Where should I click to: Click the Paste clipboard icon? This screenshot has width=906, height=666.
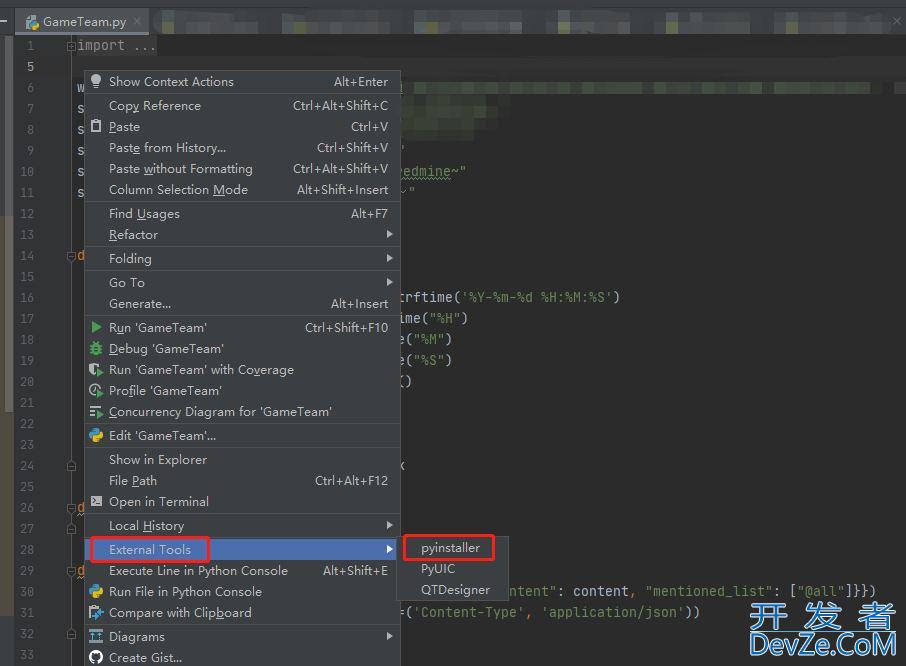click(96, 126)
